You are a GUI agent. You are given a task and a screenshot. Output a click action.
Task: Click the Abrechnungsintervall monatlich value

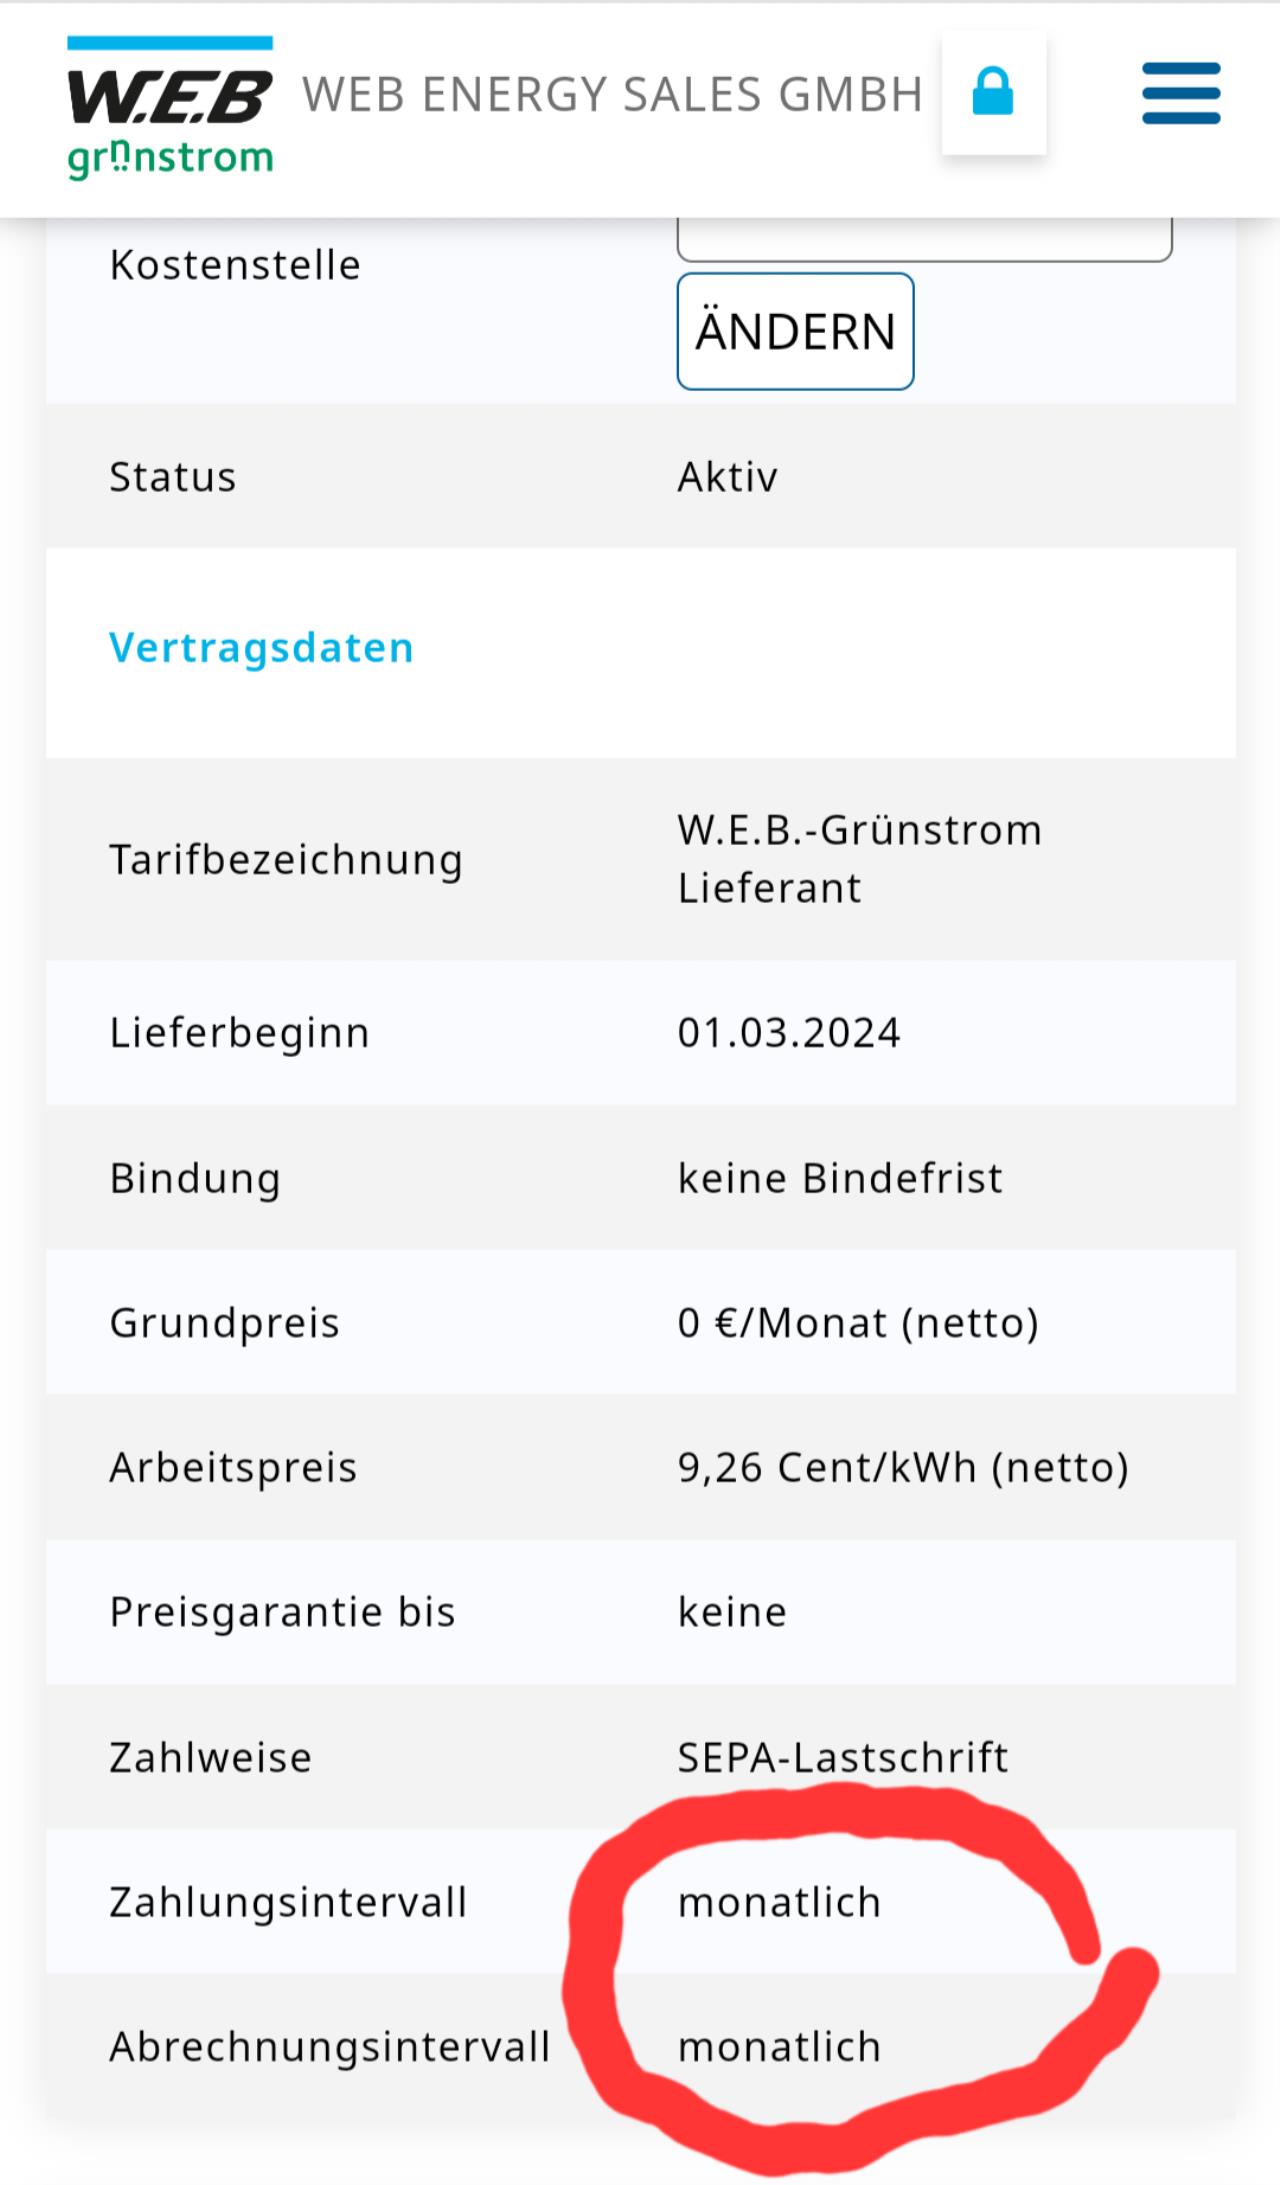779,2047
